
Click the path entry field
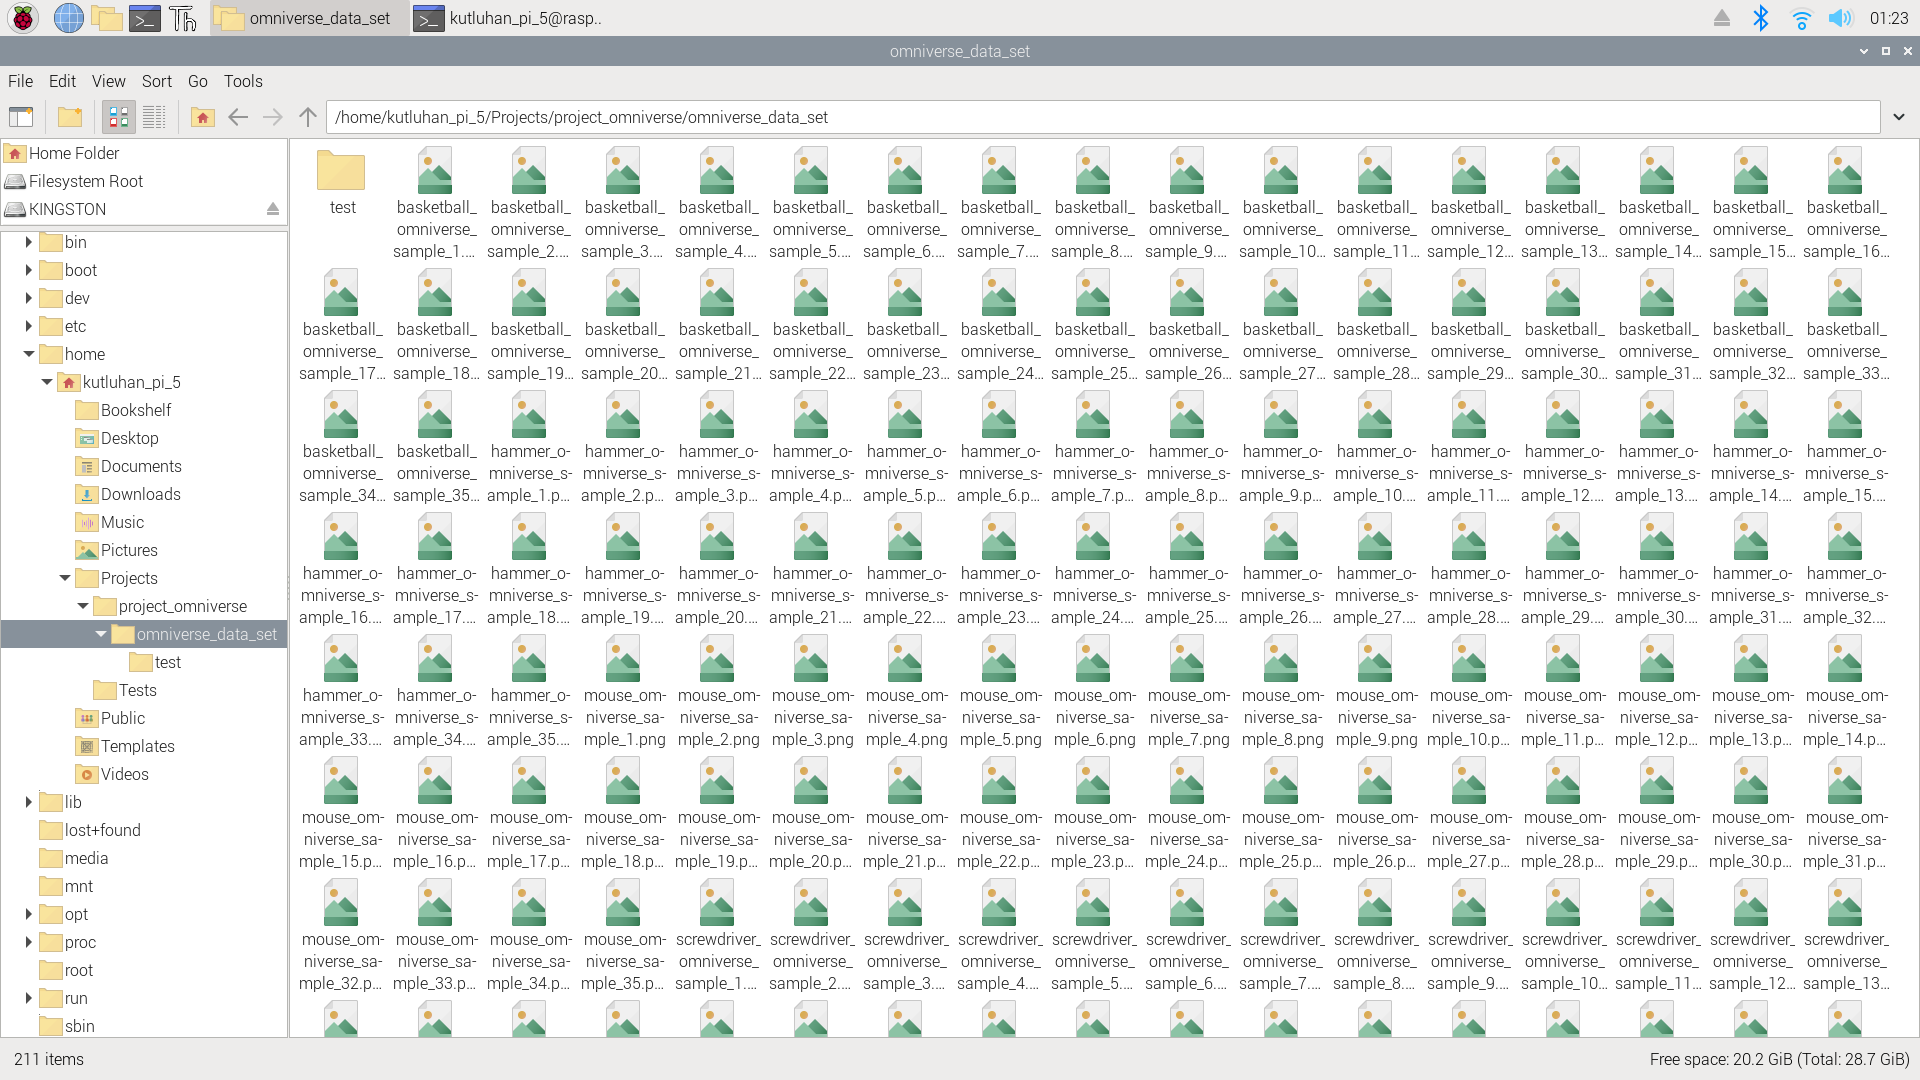tap(1103, 117)
